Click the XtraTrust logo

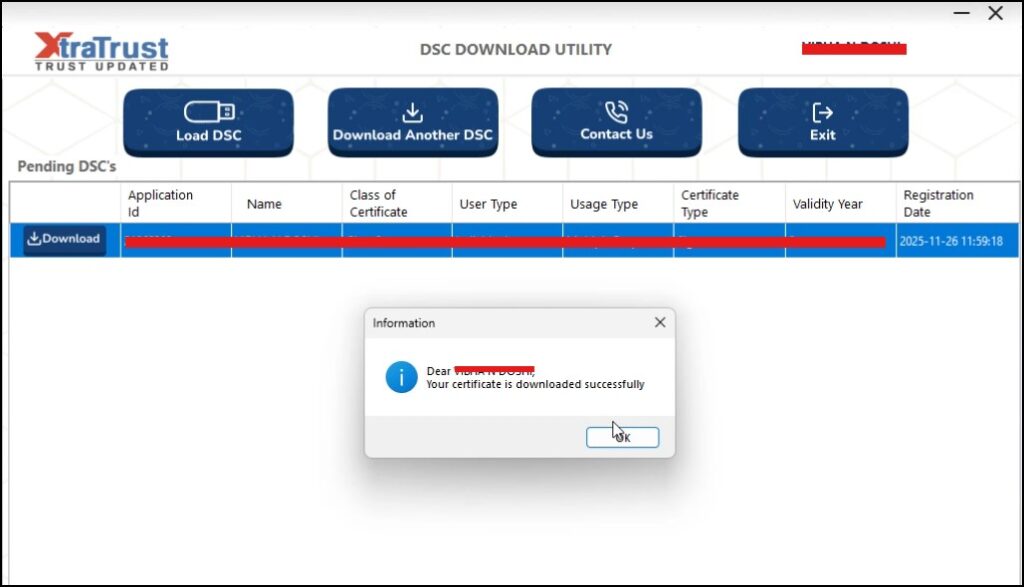101,51
